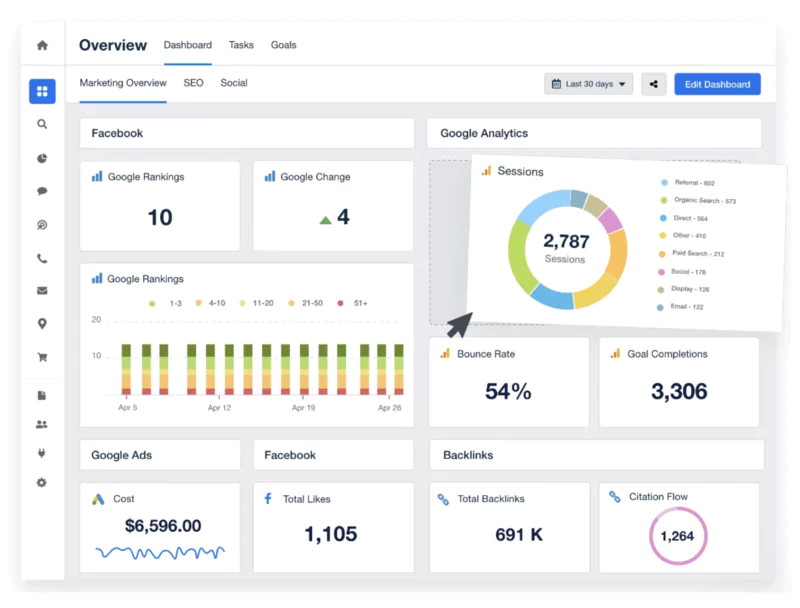
Task: Open the pie chart reports icon in the sidebar
Action: click(42, 158)
